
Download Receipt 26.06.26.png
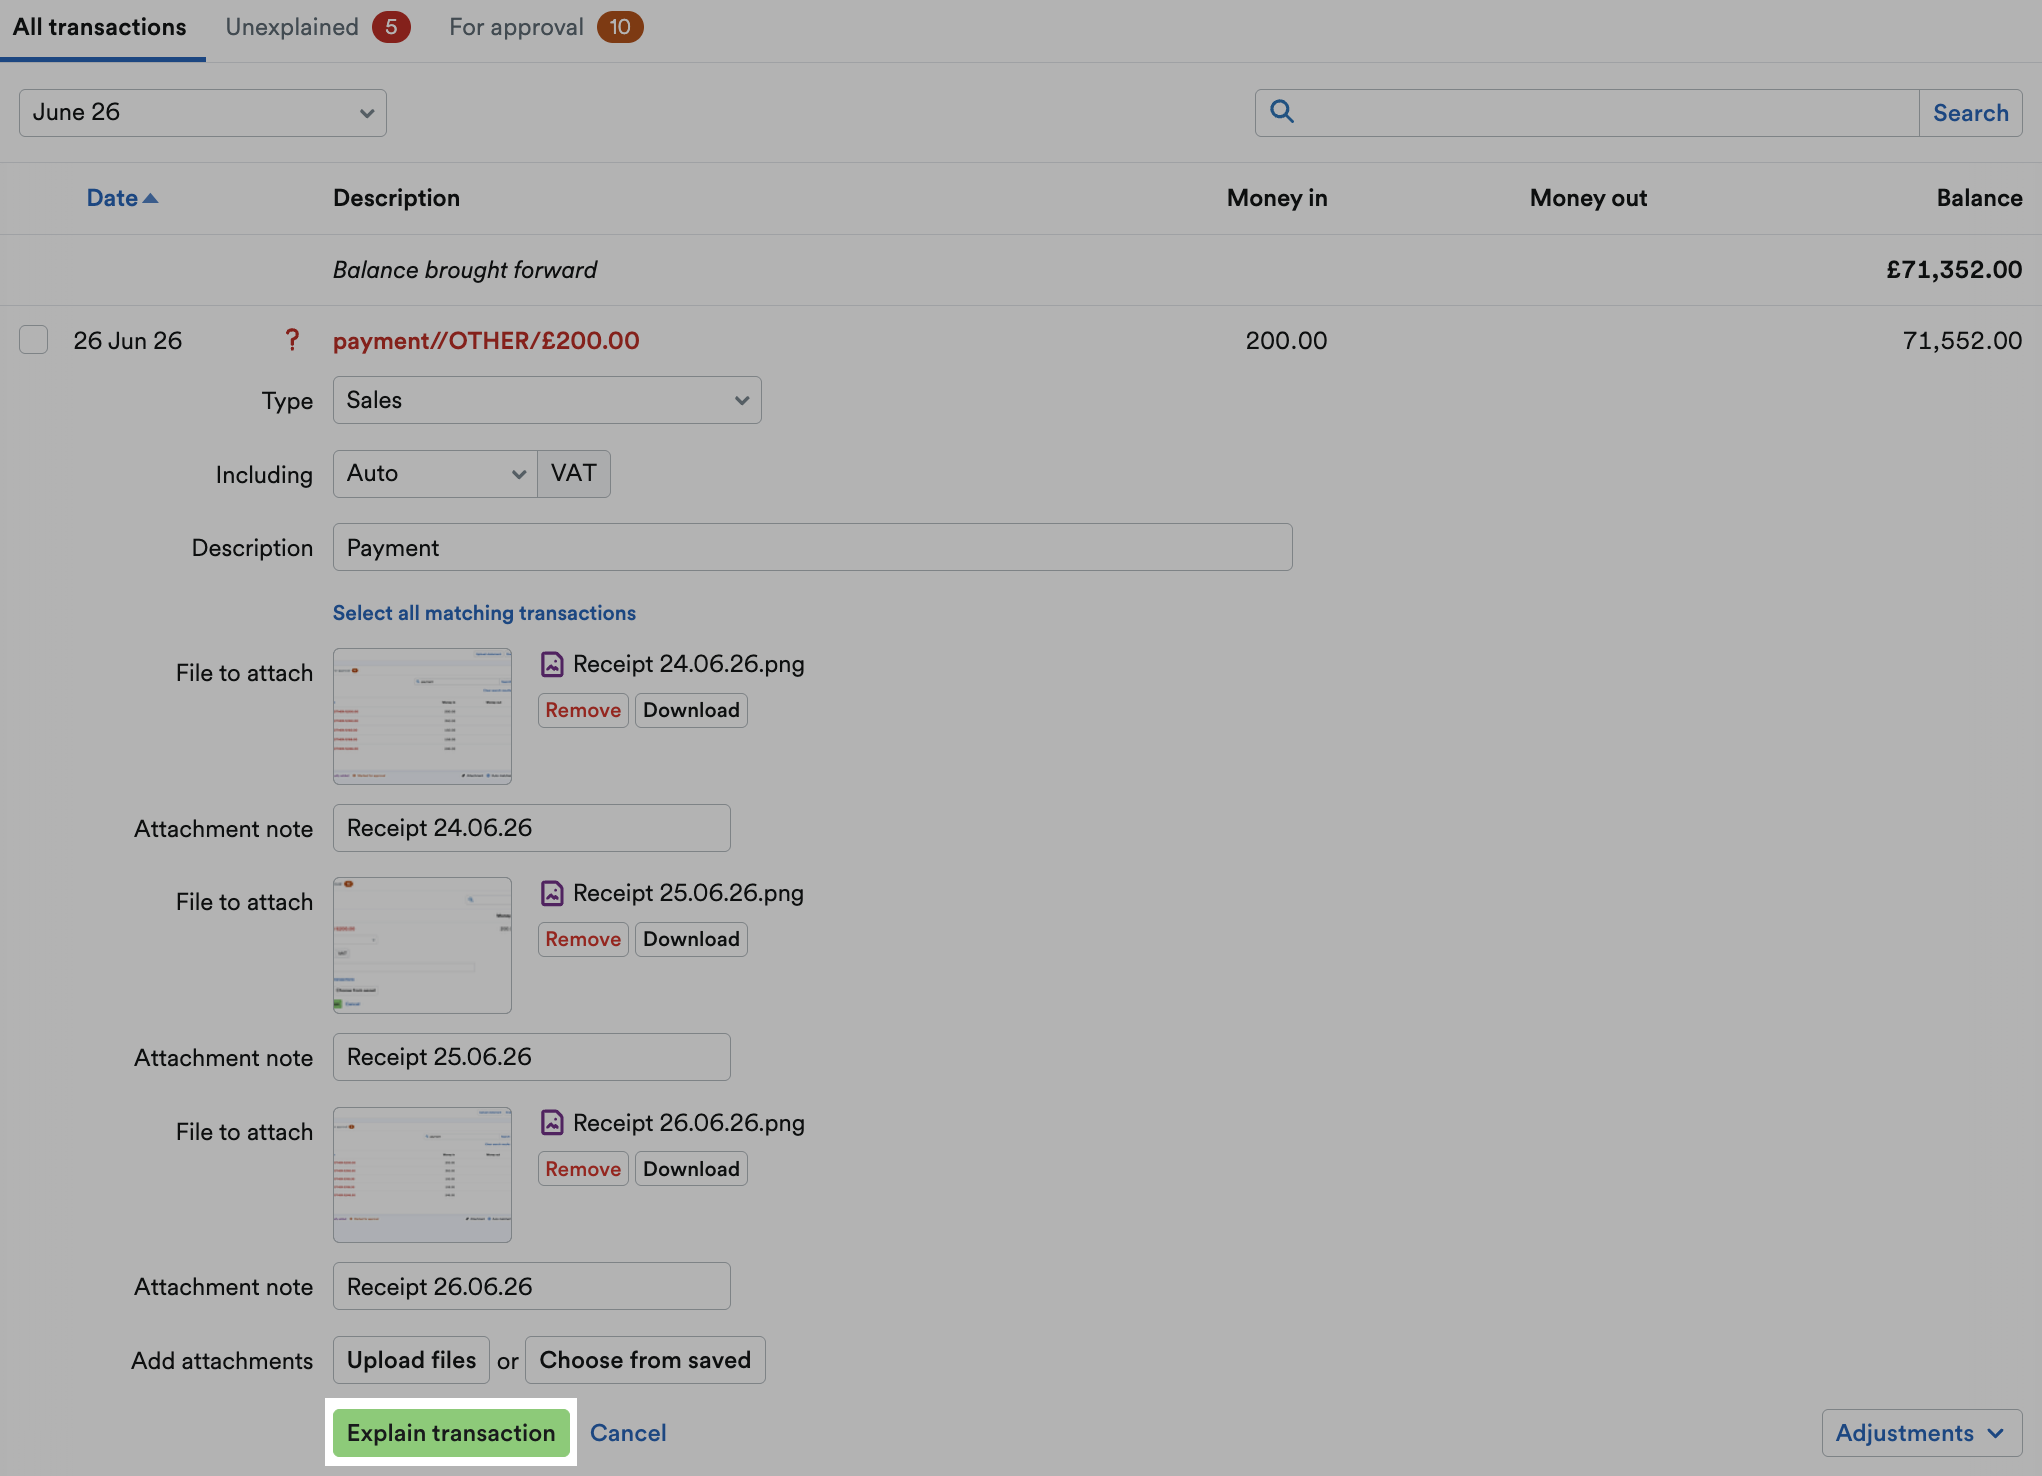691,1169
